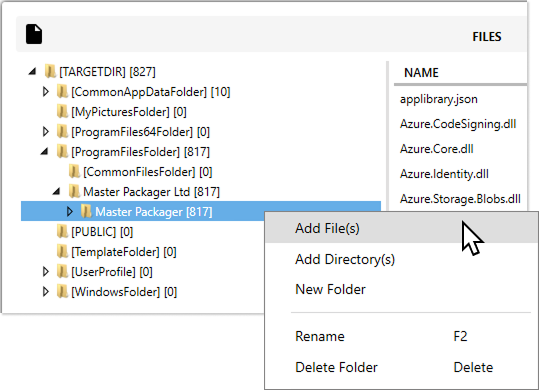Select [CommonFilesFolder] [0] label

[x=147, y=172]
